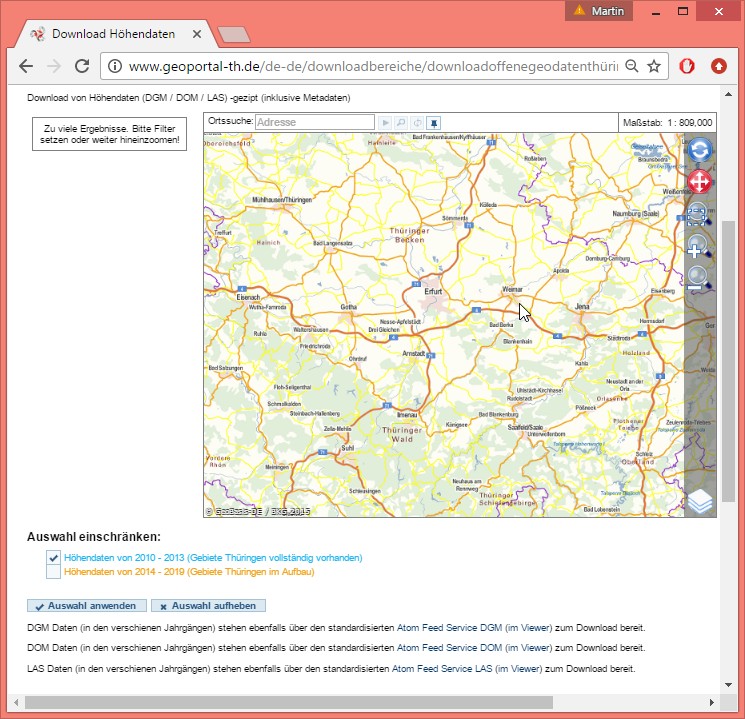
Task: Activate the zoom-to-rectangle map tool
Action: tap(698, 214)
